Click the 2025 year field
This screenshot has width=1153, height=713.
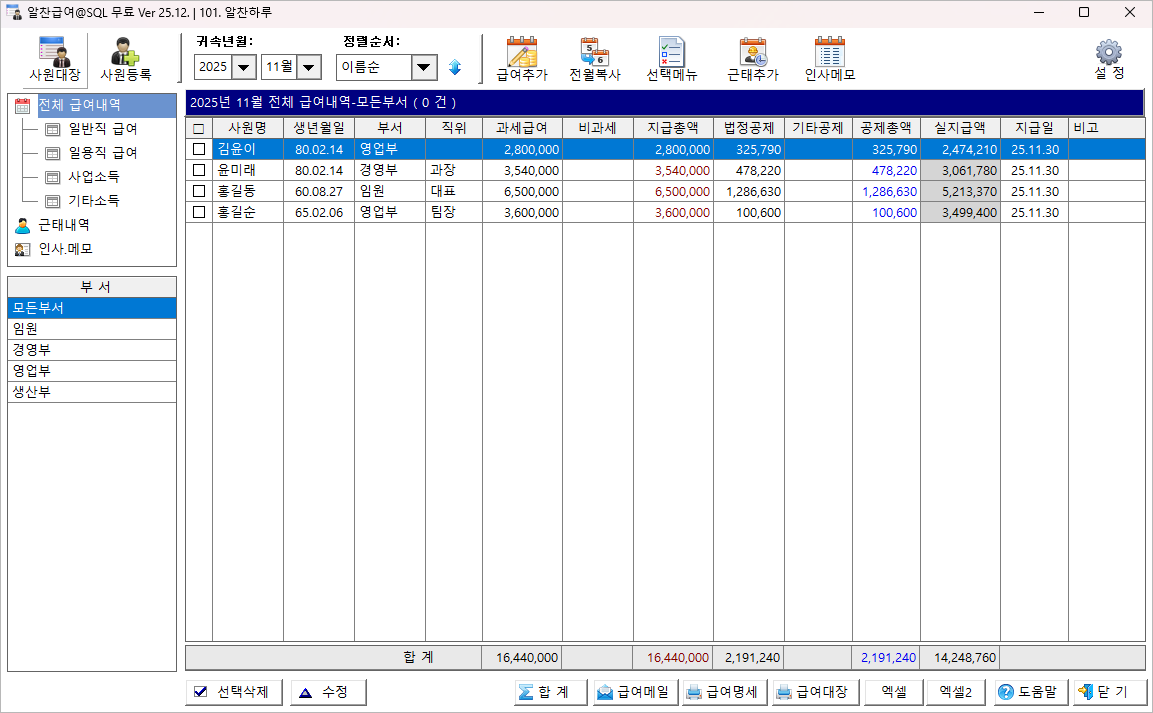click(x=213, y=67)
